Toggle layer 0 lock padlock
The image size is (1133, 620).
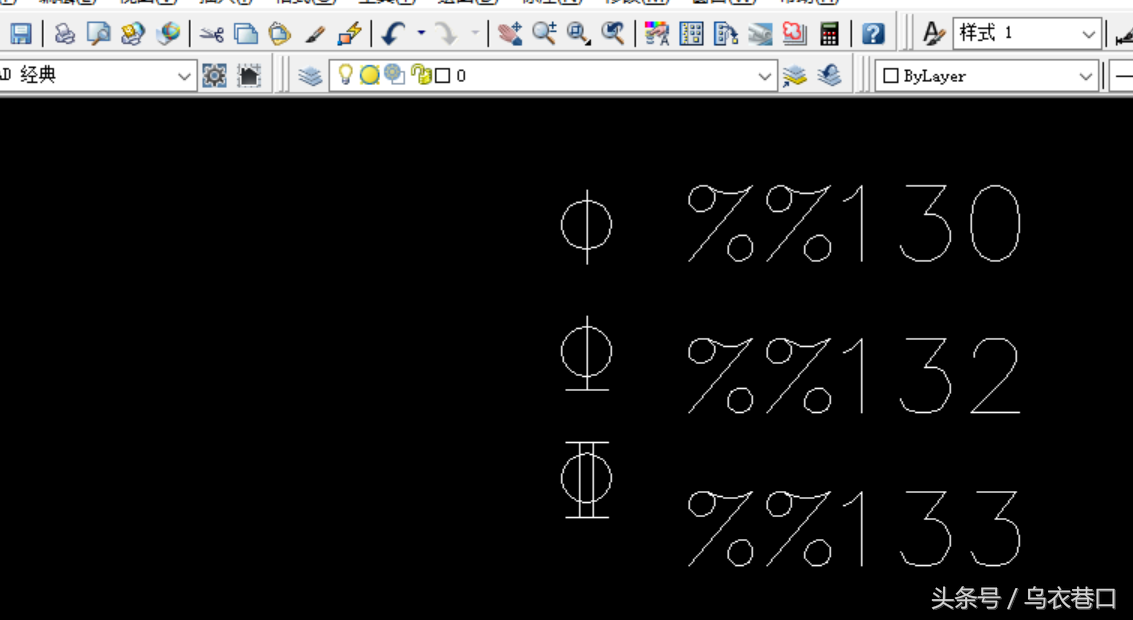pyautogui.click(x=420, y=74)
